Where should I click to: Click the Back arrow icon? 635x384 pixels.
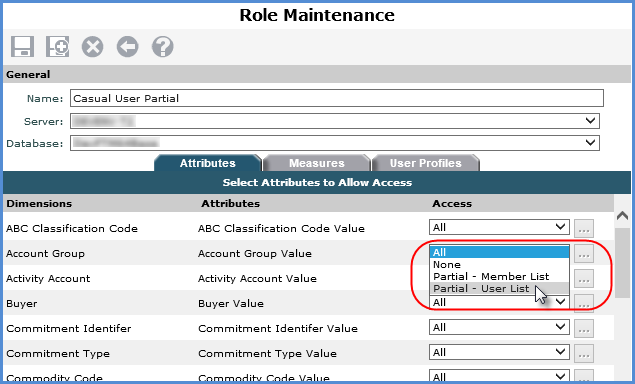coord(128,47)
